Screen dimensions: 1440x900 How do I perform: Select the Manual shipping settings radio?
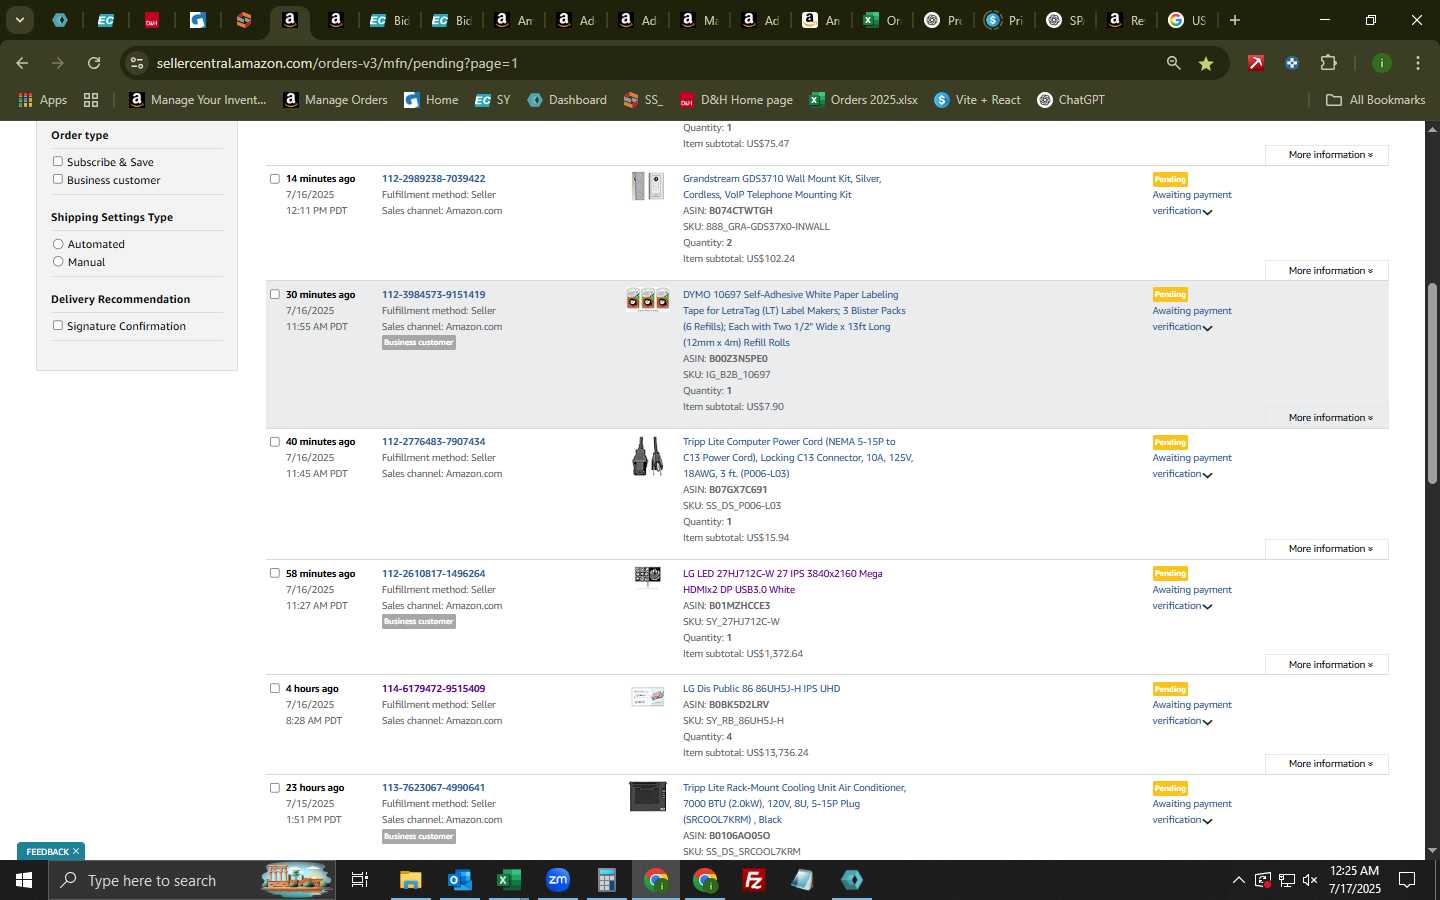tap(58, 262)
